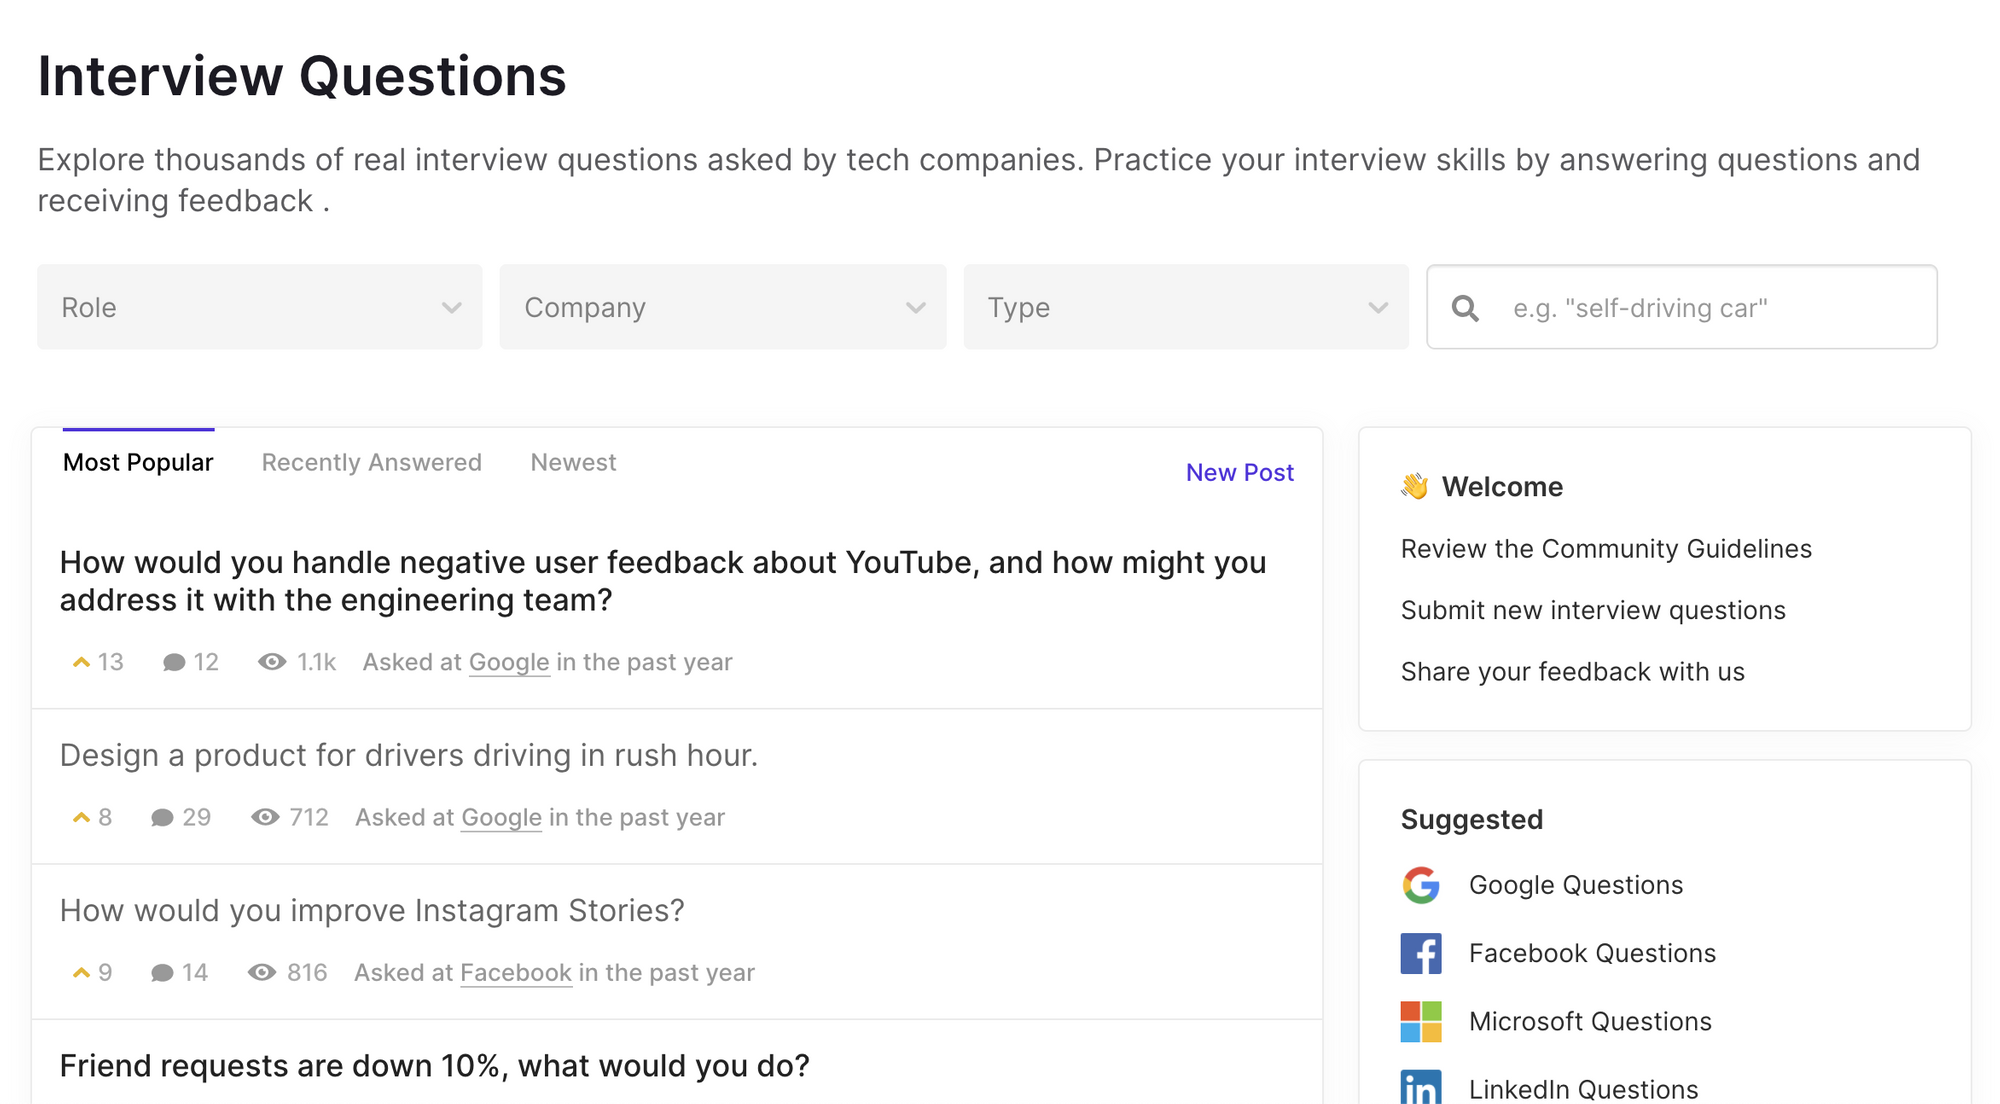Open Facebook link on Instagram Stories question
The width and height of the screenshot is (2000, 1104).
click(516, 972)
